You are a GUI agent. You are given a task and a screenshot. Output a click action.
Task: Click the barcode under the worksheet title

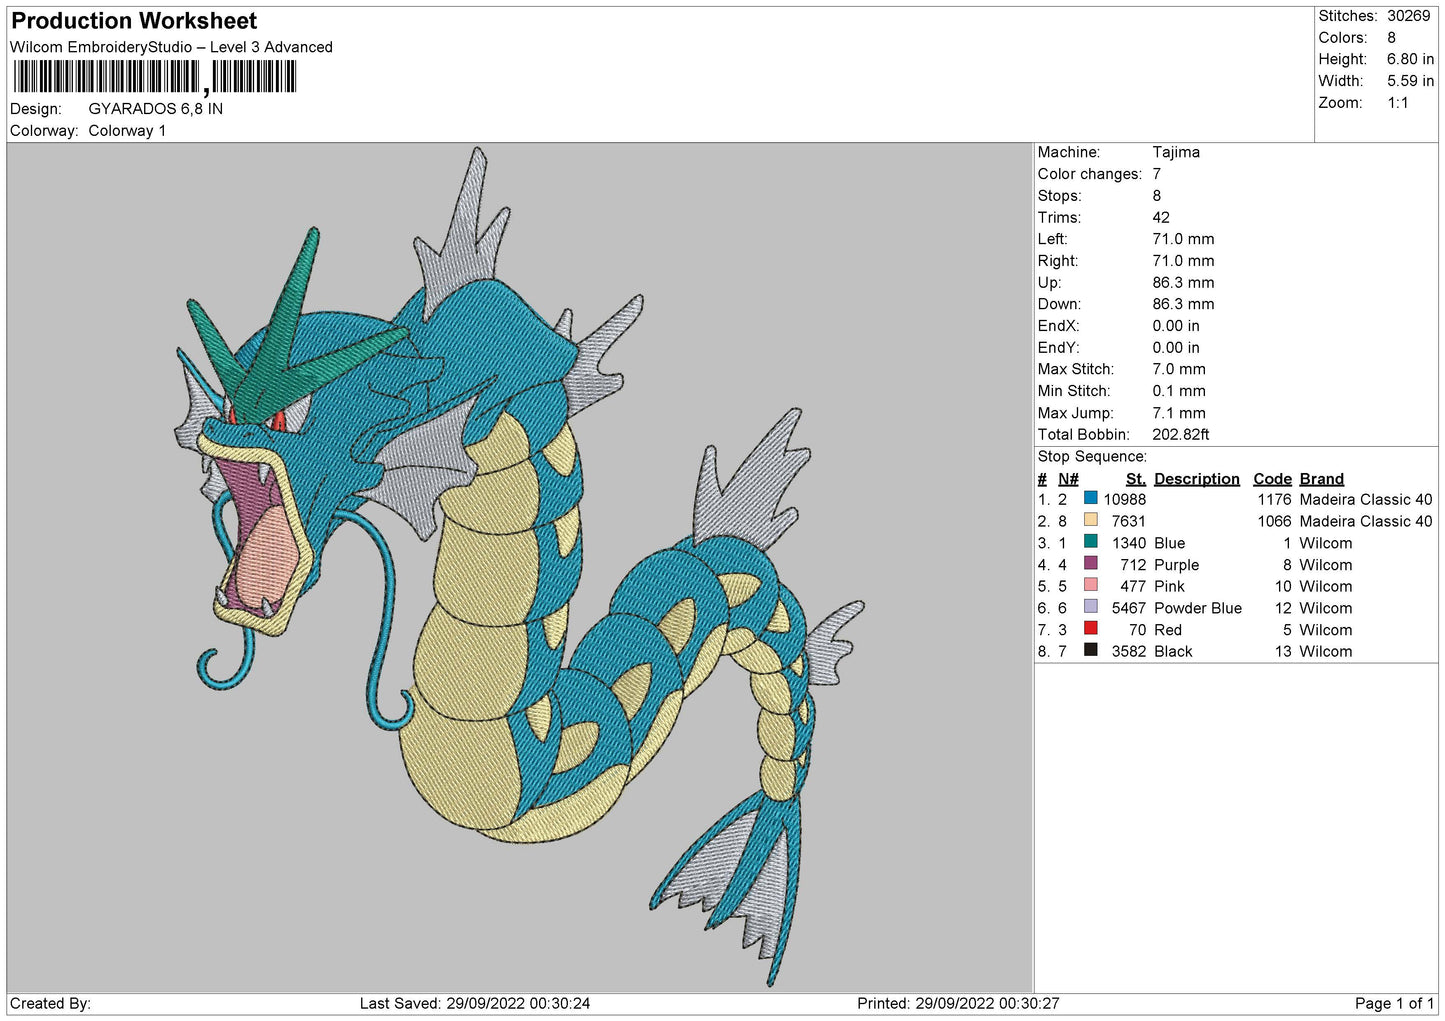tap(154, 77)
